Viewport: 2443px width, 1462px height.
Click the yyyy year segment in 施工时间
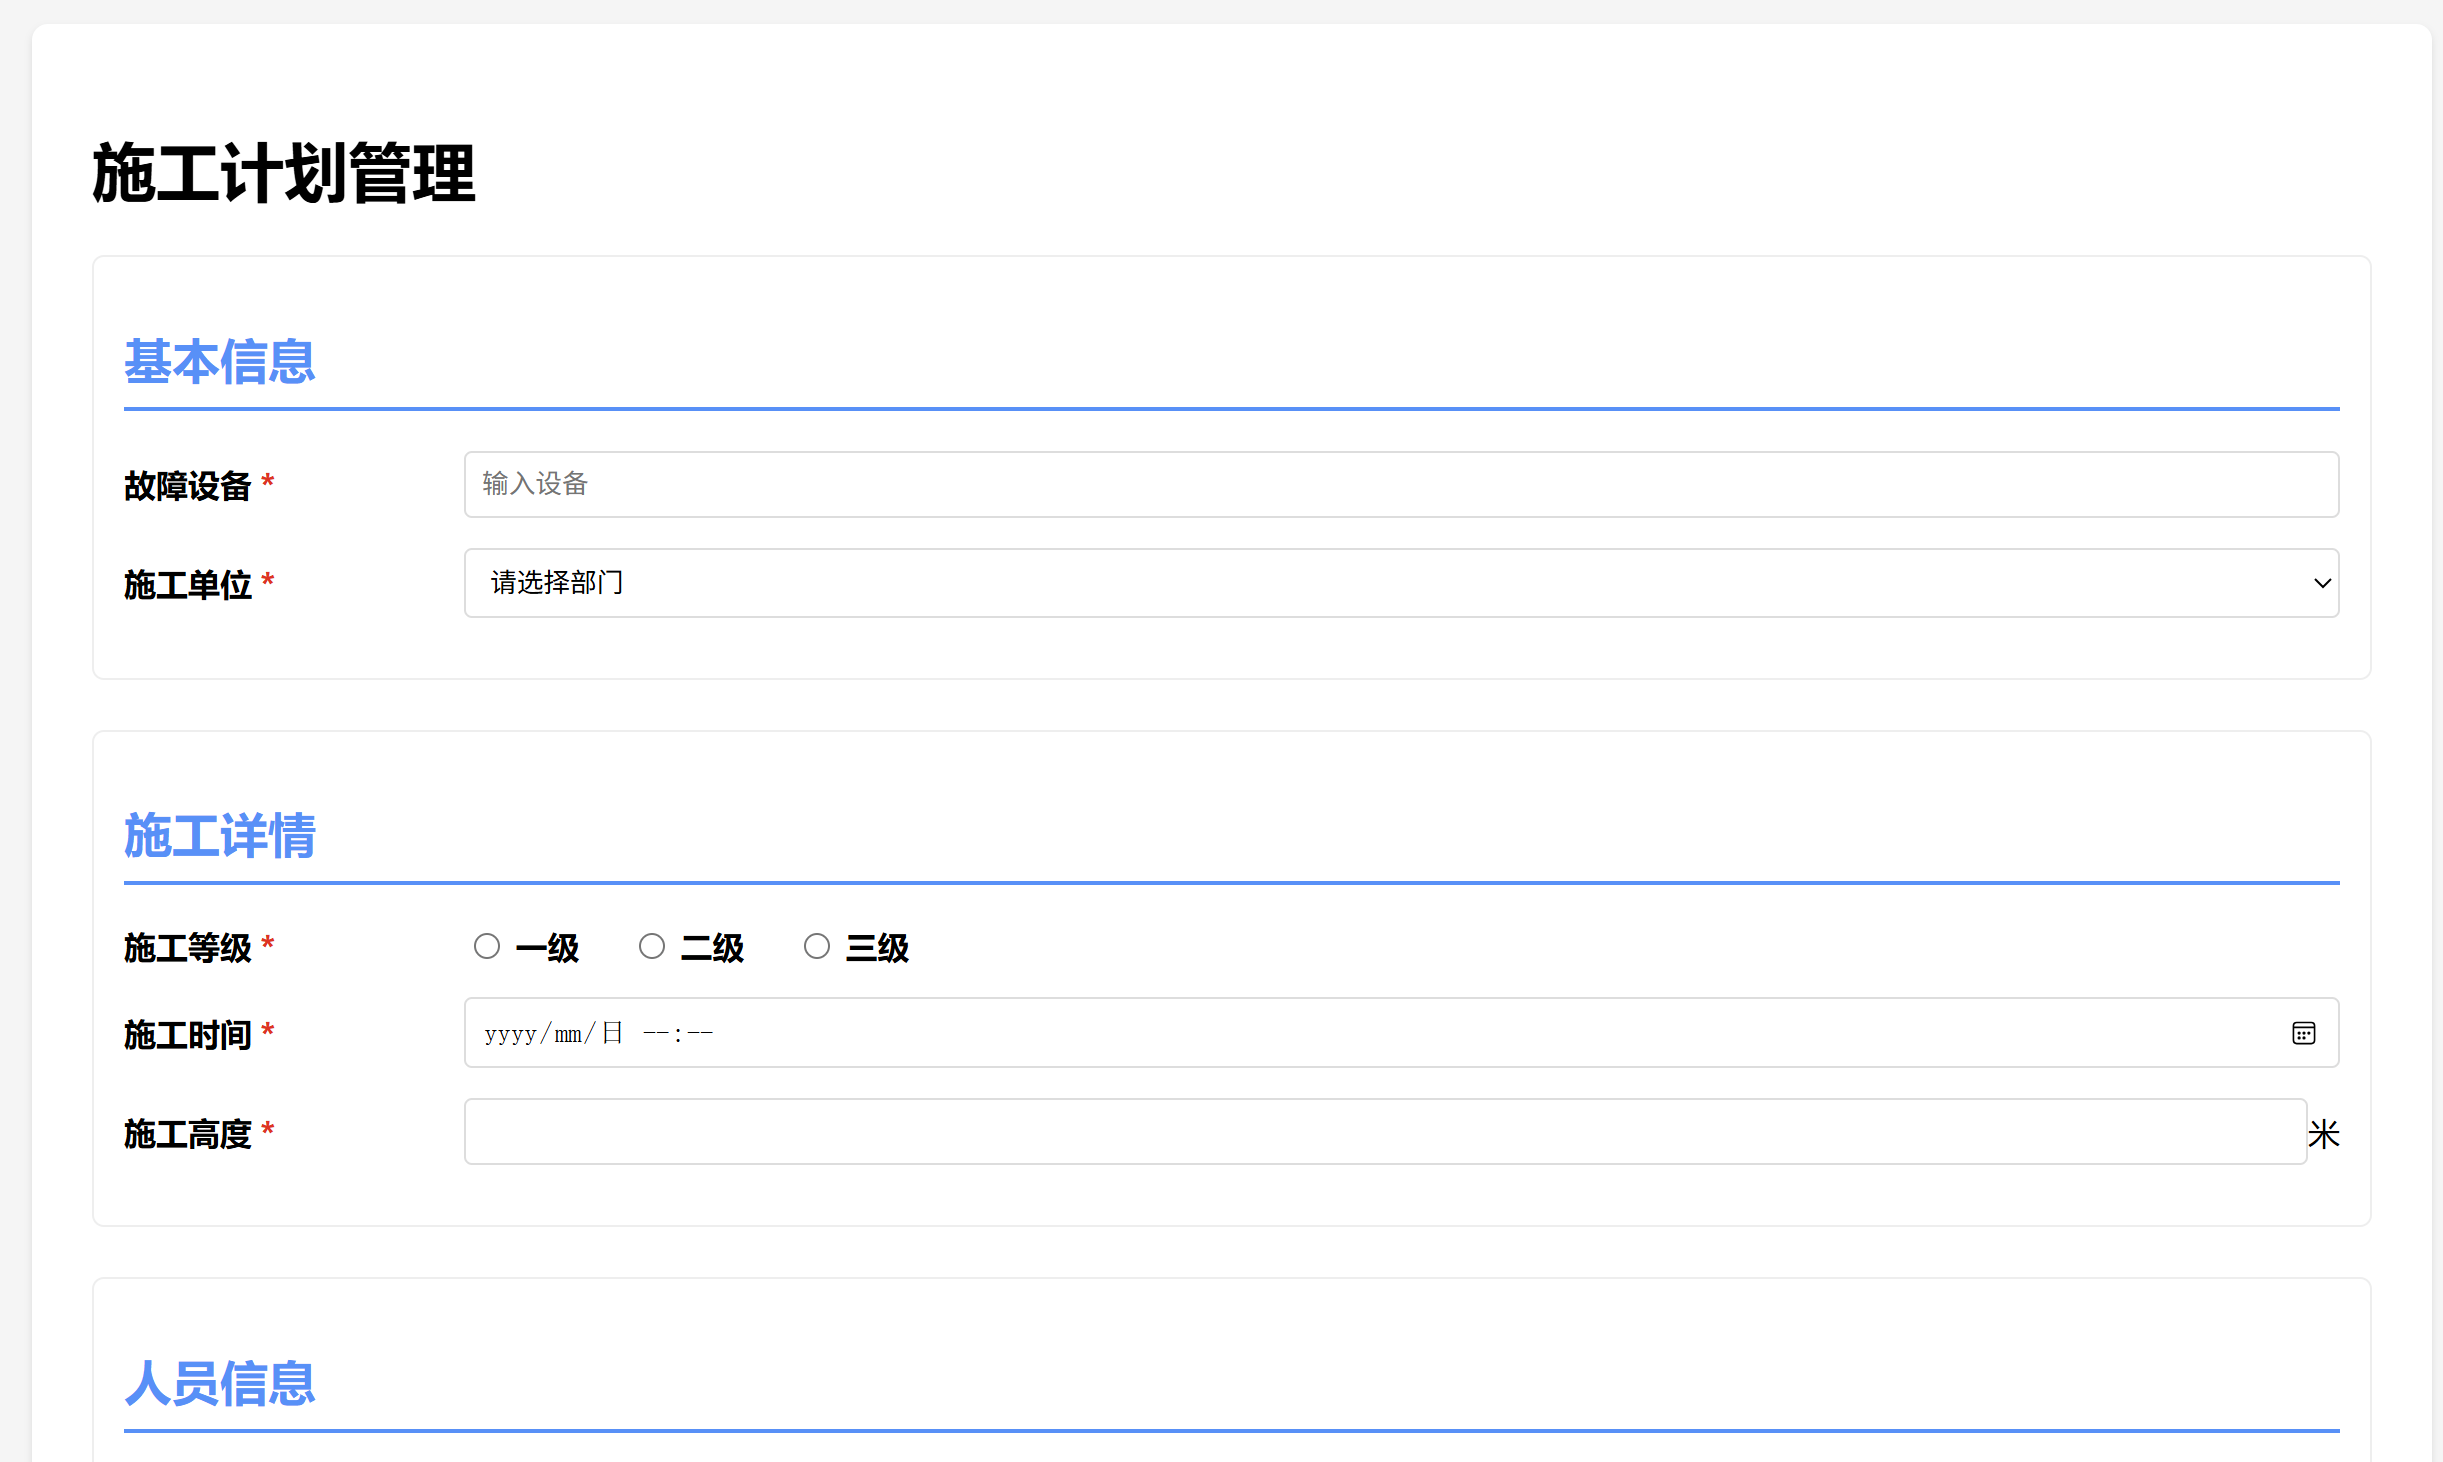pyautogui.click(x=510, y=1034)
